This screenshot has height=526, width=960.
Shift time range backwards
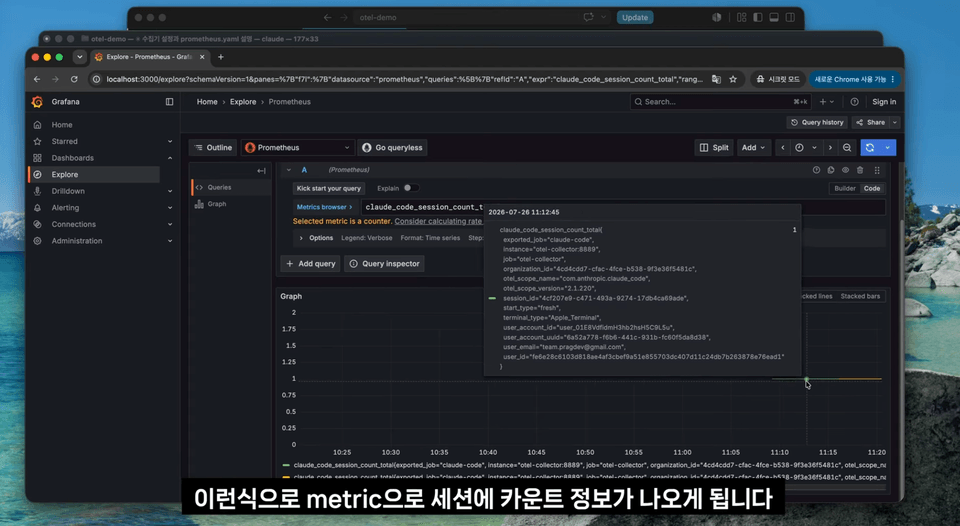[782, 148]
